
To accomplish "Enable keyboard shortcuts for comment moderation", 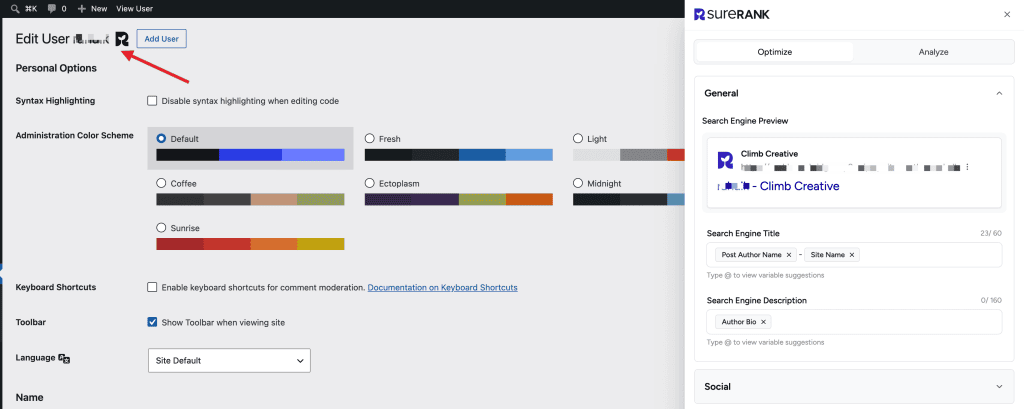I will click(x=152, y=287).
